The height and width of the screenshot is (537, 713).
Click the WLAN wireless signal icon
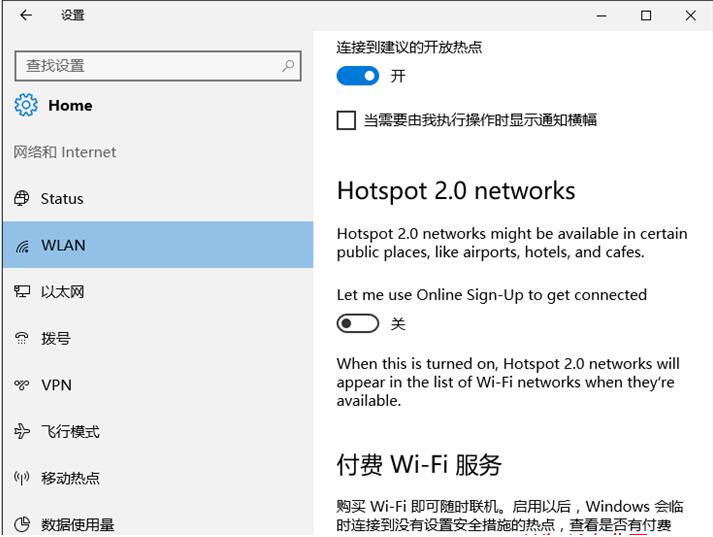(x=22, y=246)
